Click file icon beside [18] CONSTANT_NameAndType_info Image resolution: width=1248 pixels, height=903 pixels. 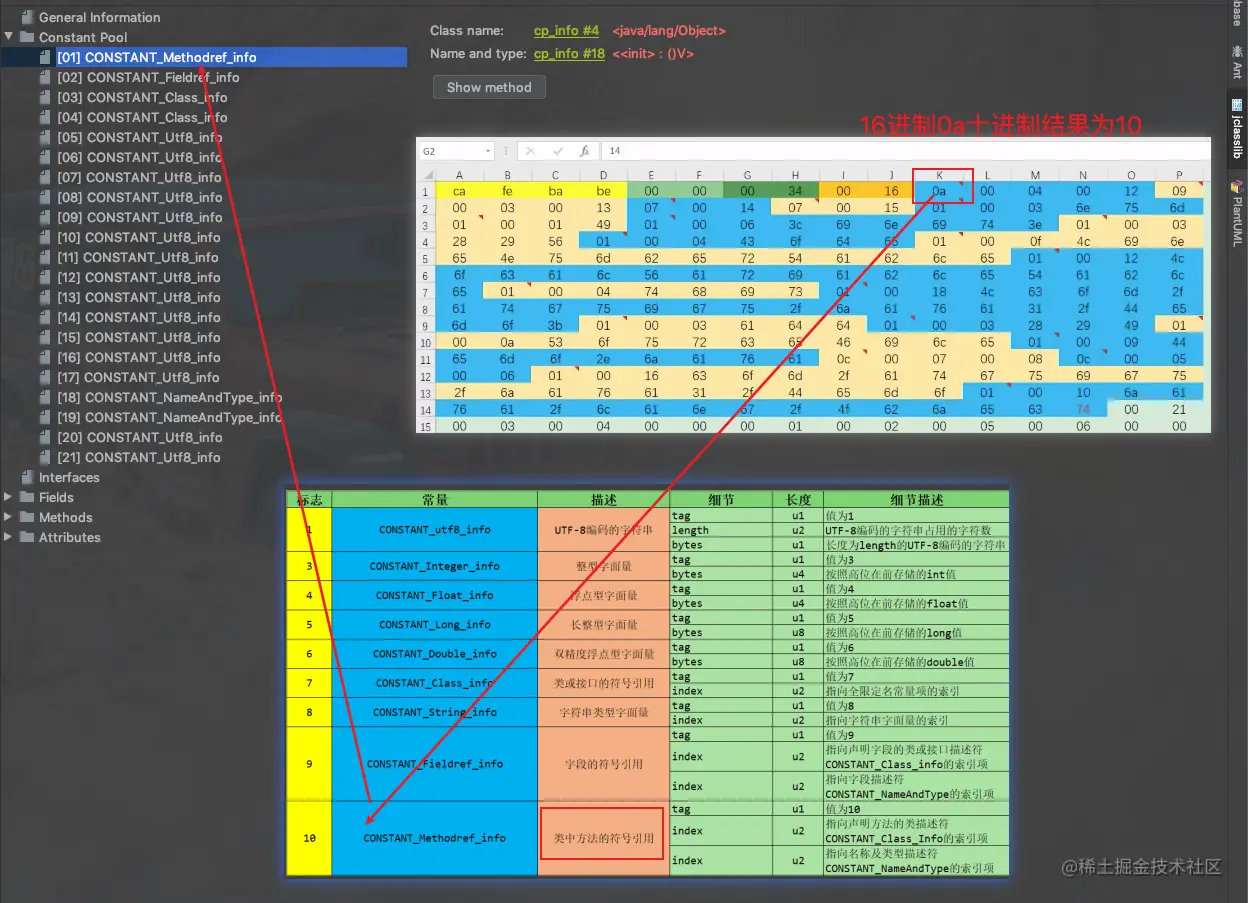(x=44, y=397)
